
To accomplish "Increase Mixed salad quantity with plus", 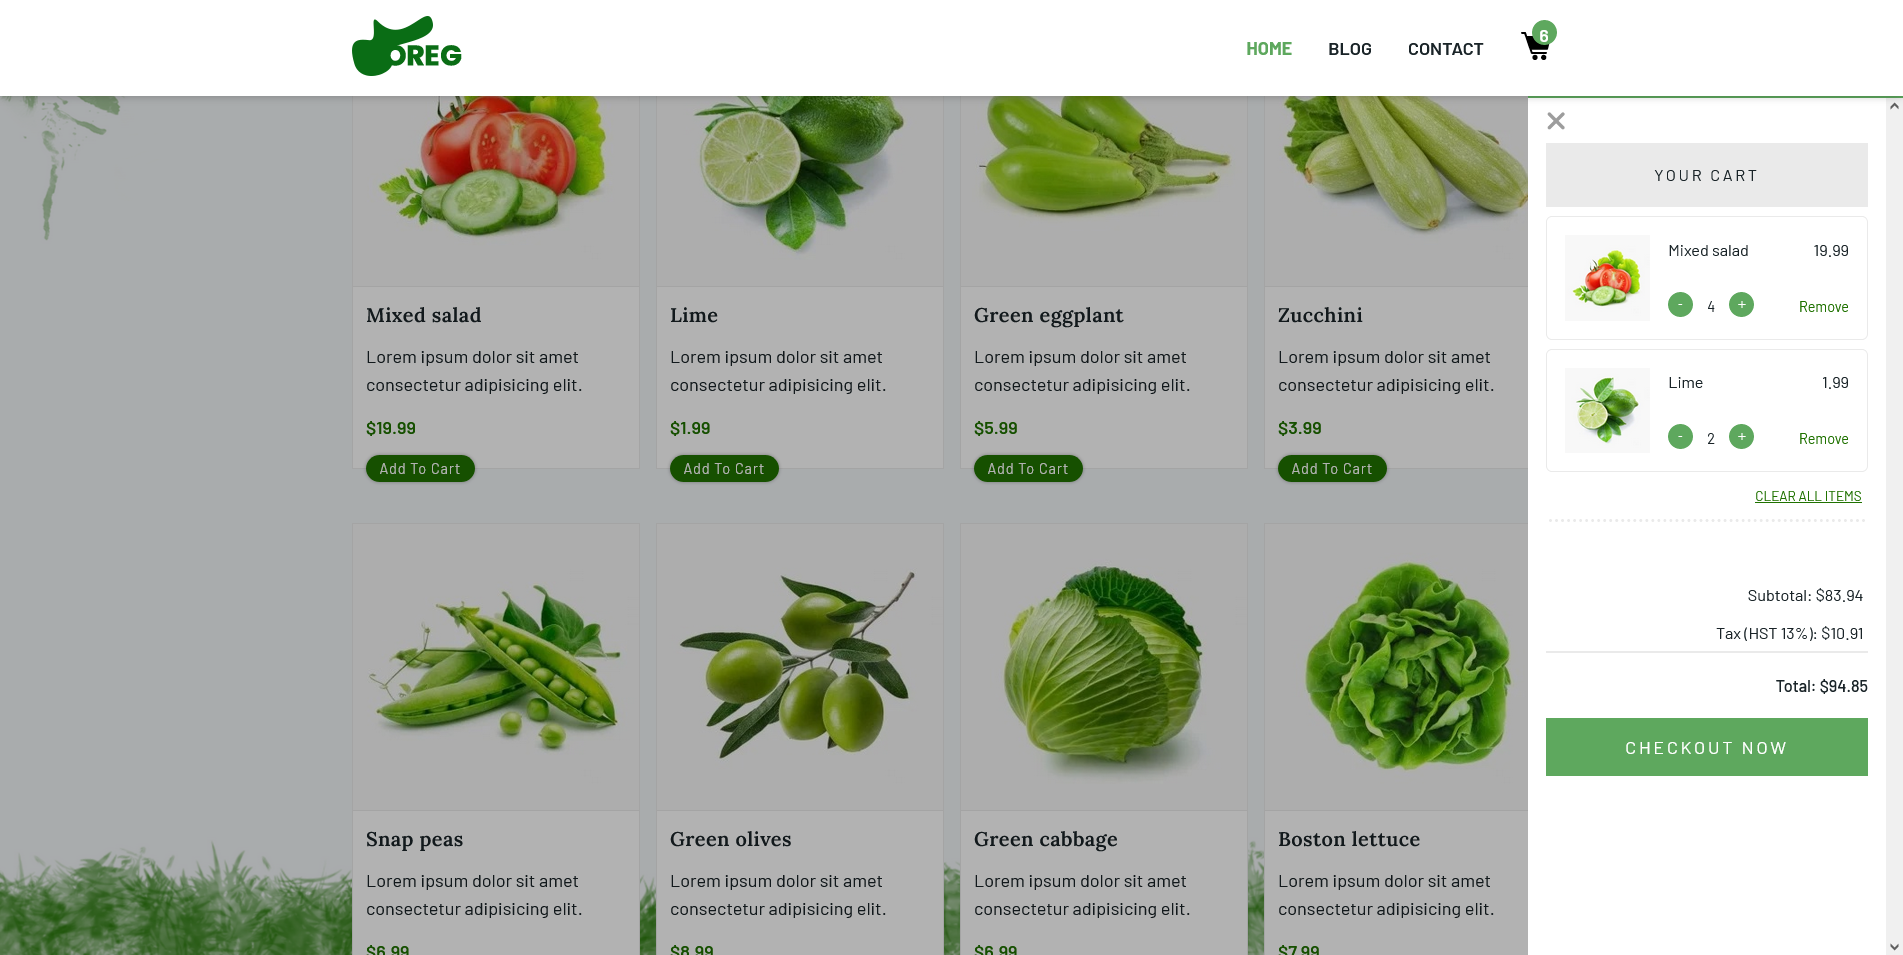I will (1741, 304).
